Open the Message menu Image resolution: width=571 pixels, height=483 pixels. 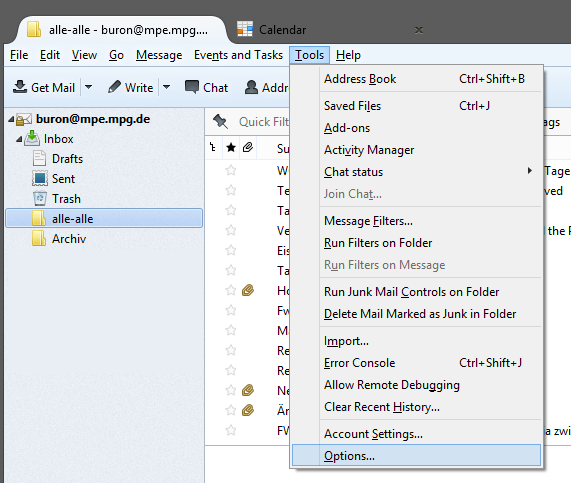coord(159,55)
